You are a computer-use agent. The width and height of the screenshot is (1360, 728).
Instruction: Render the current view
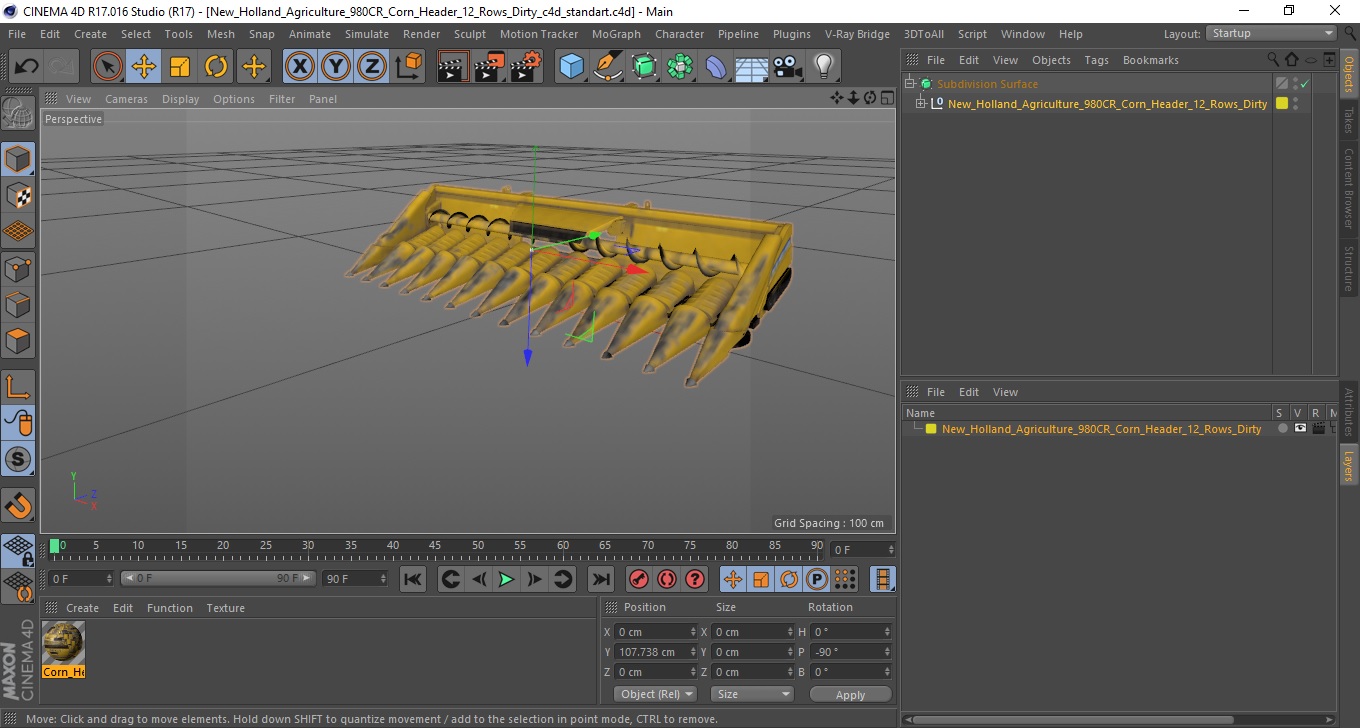[x=453, y=67]
